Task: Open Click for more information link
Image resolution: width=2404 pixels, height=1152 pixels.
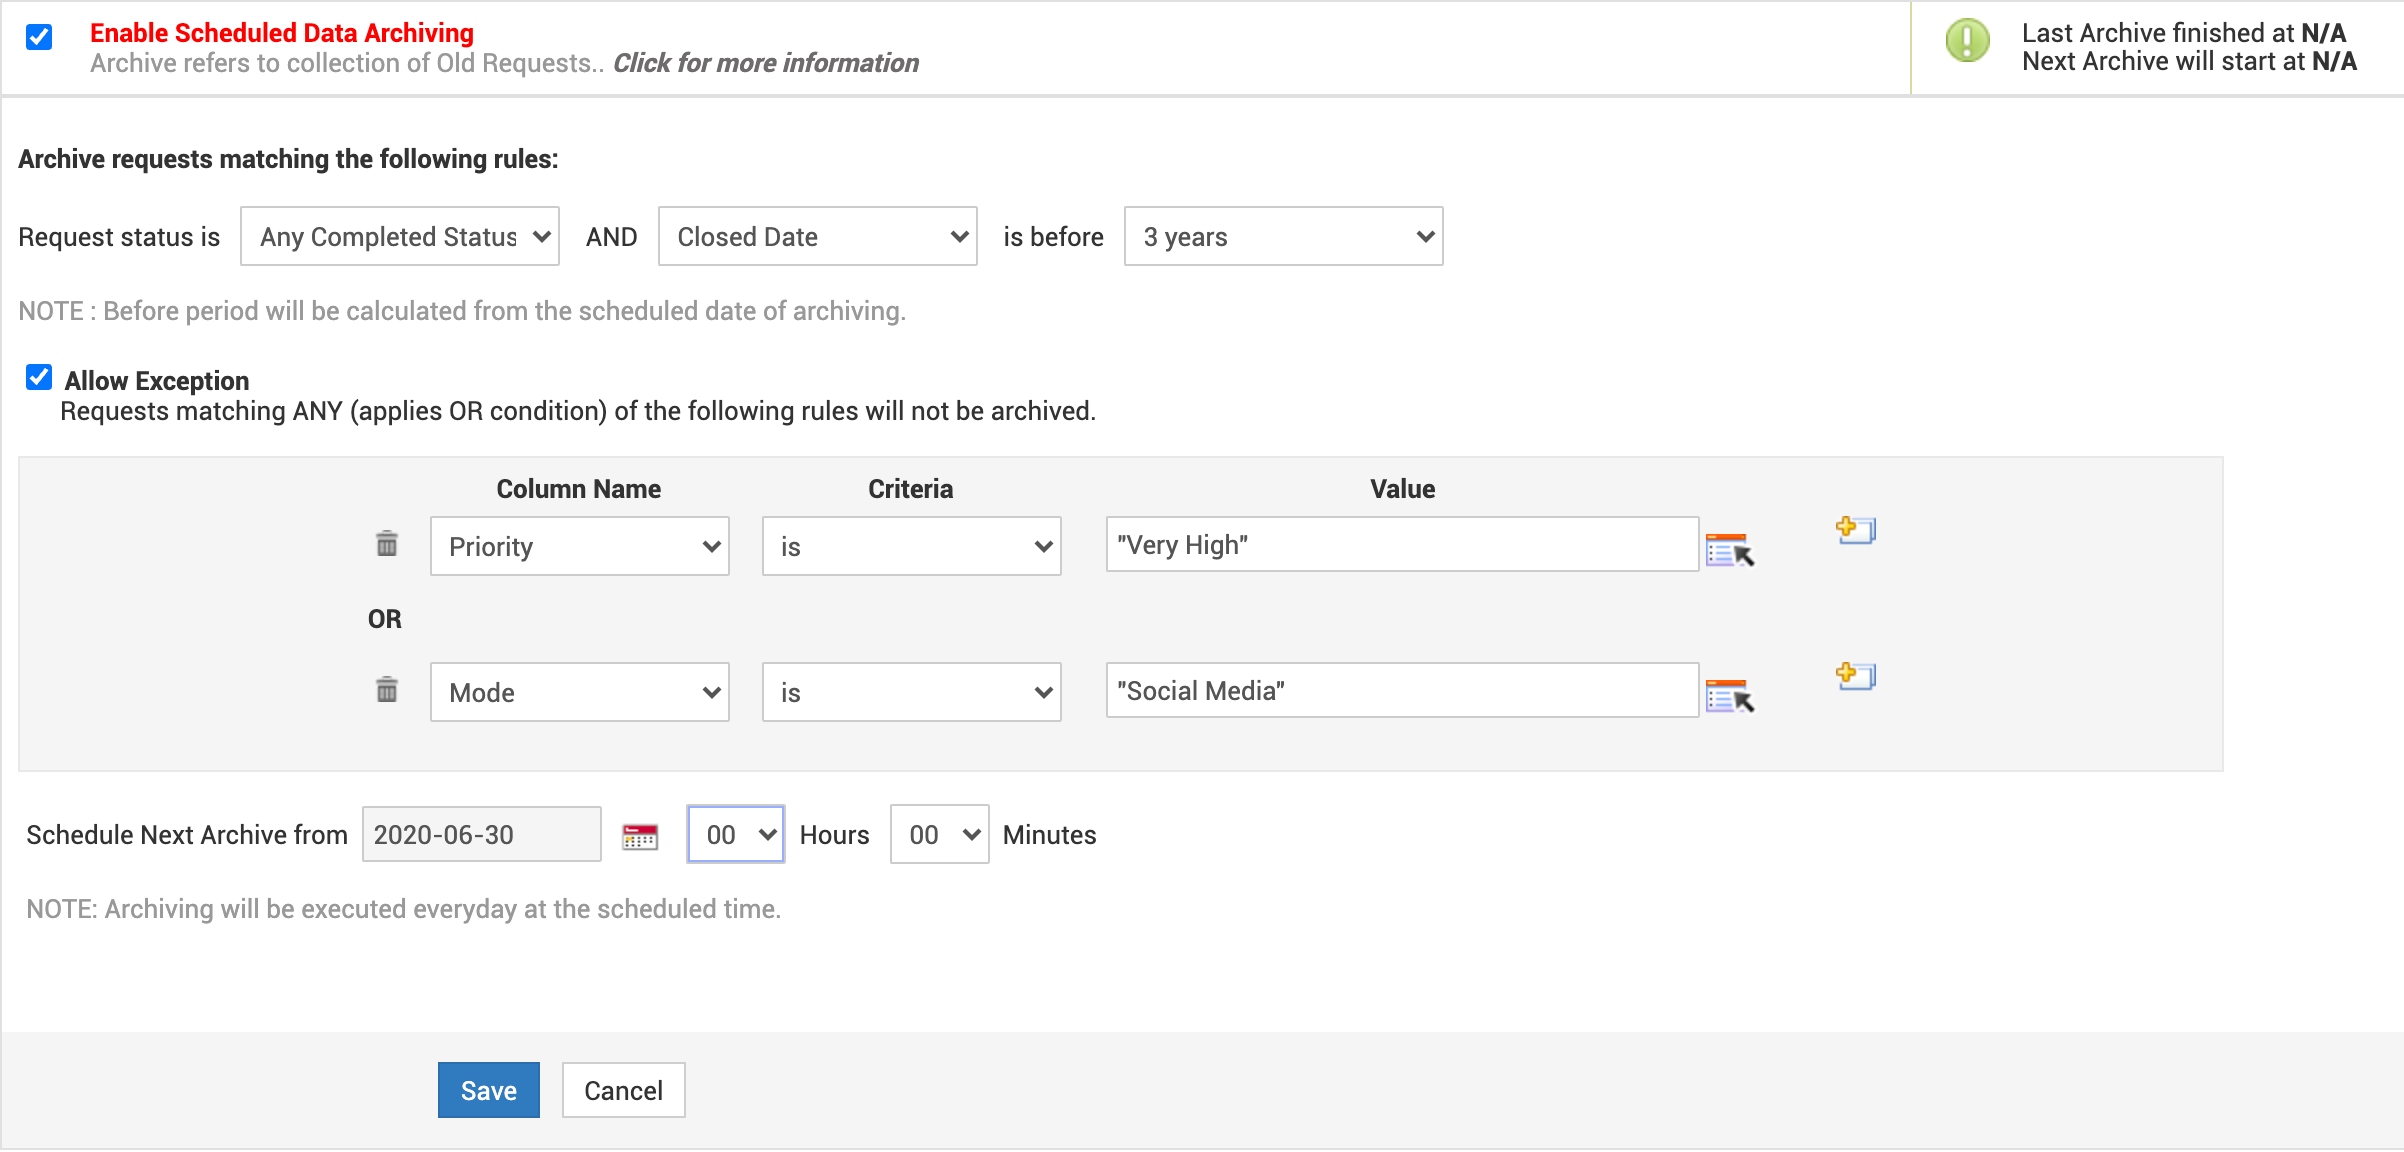Action: [x=765, y=63]
